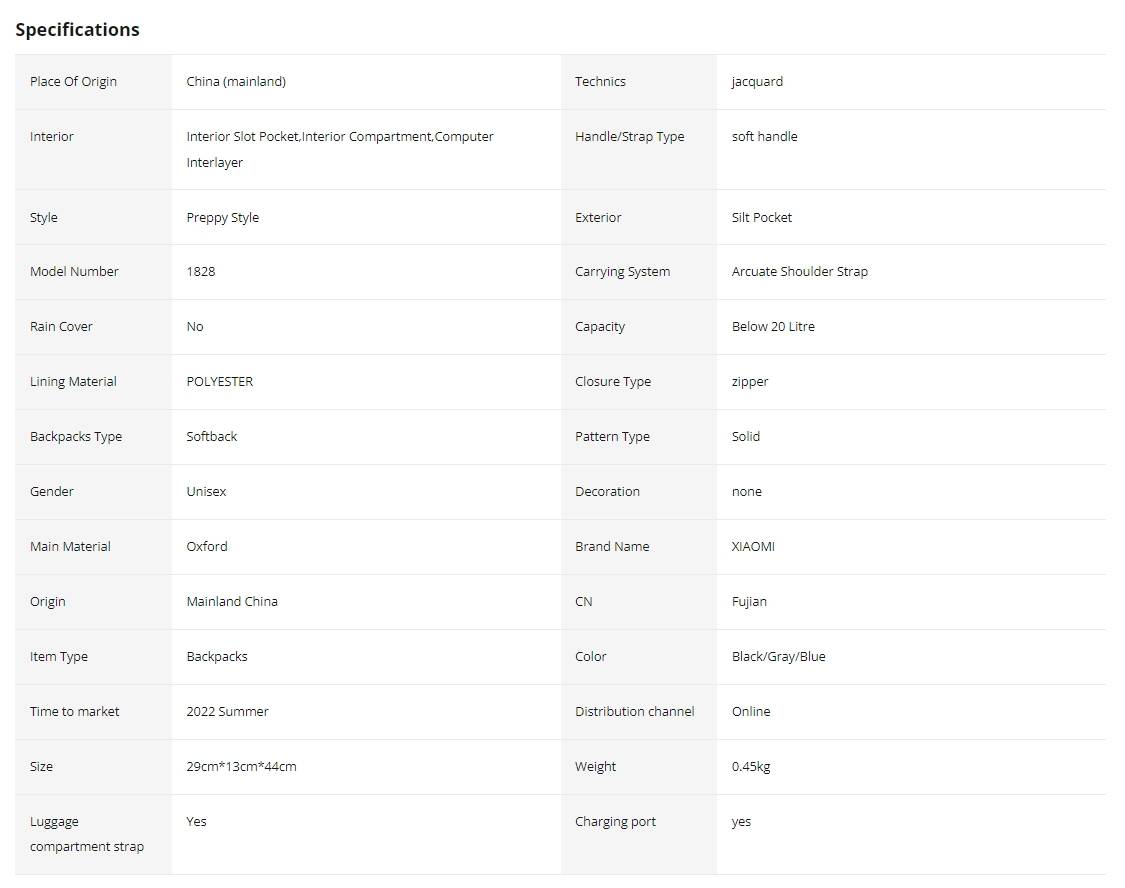Select the XIAOMI brand name value
Screen dimensions: 1125x888
[753, 547]
